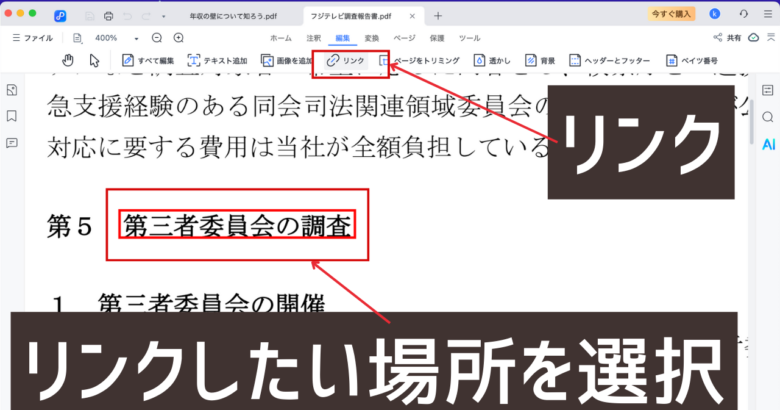Open the page thumbnails panel
This screenshot has width=780, height=410.
pos(11,90)
